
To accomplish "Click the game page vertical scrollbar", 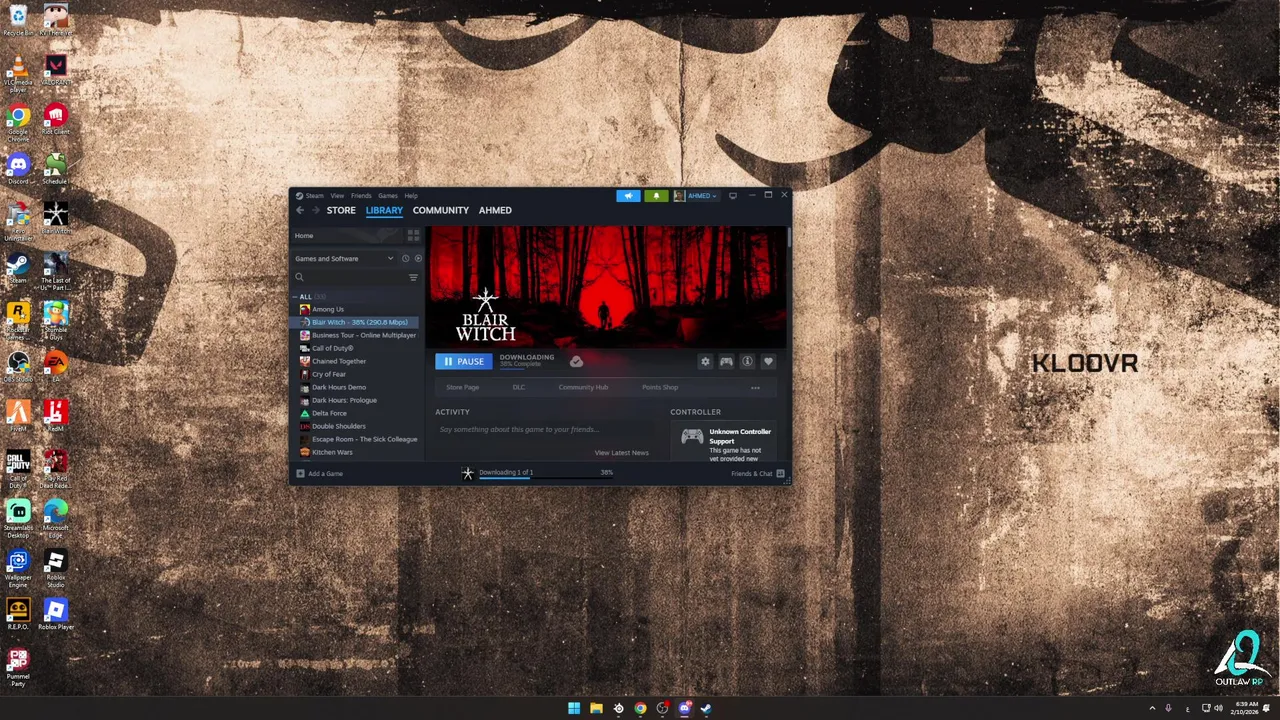I will tap(789, 237).
